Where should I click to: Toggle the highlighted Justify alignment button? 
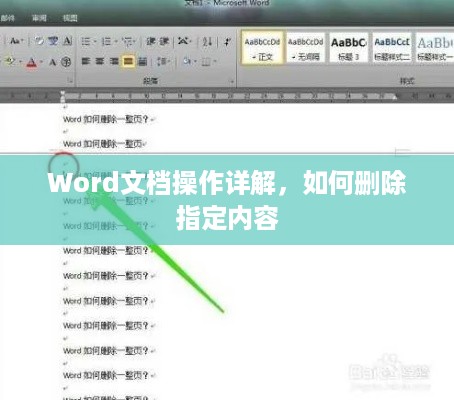click(128, 61)
